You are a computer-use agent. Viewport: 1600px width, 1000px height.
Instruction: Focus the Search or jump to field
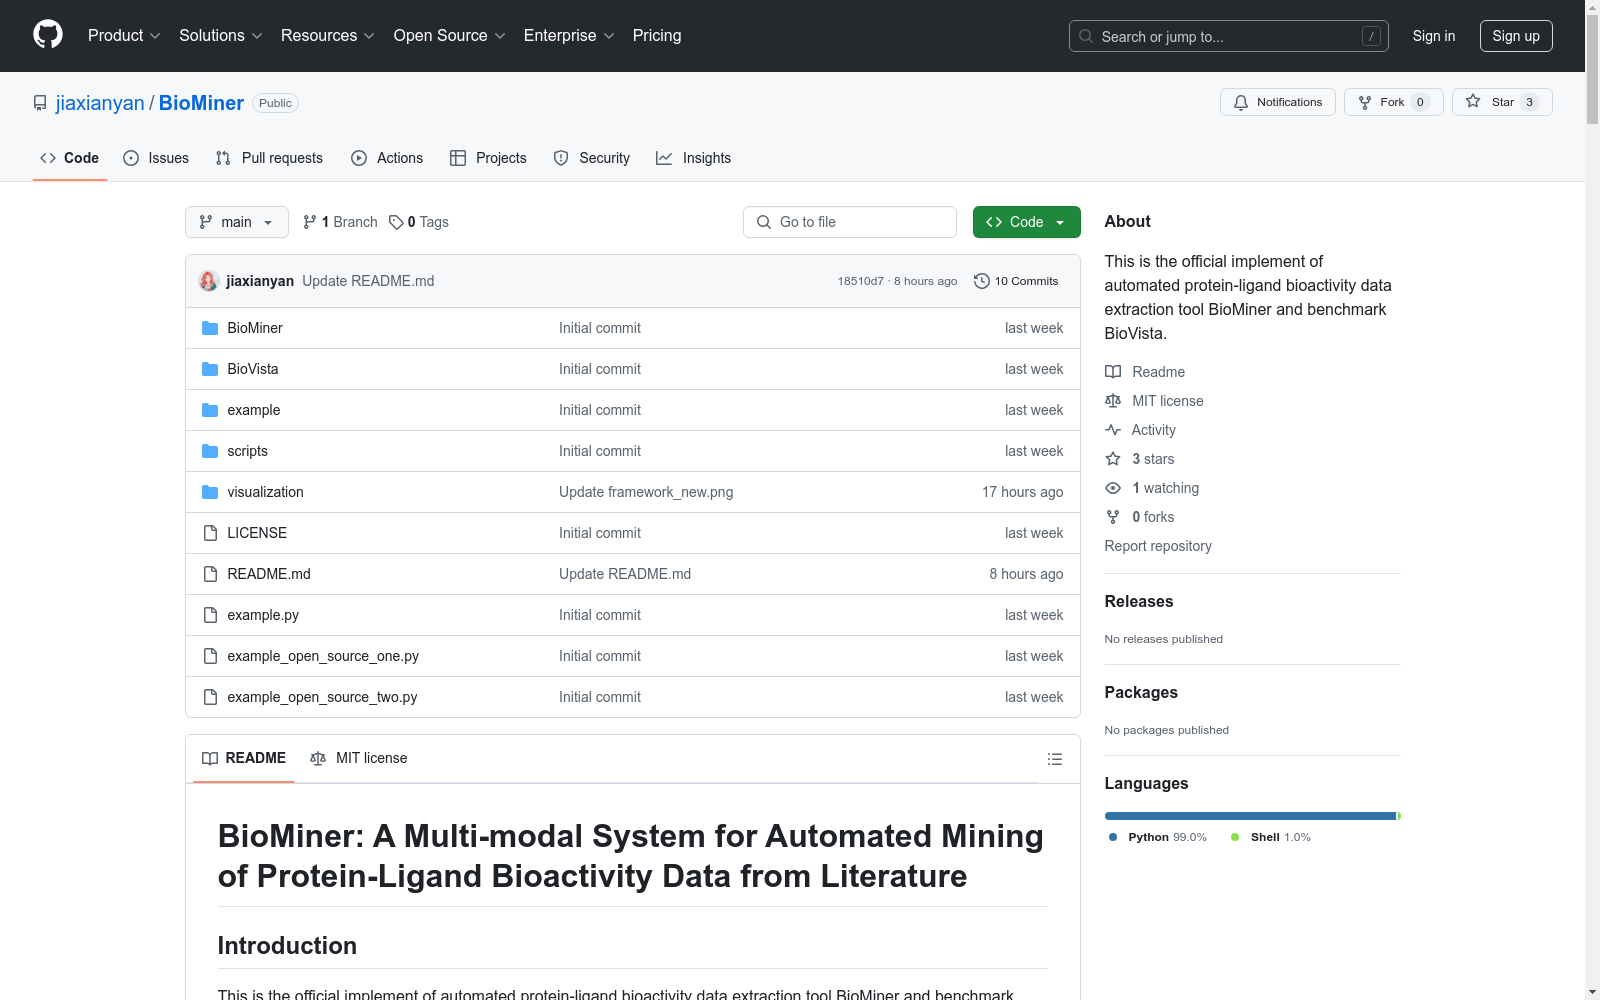1229,36
